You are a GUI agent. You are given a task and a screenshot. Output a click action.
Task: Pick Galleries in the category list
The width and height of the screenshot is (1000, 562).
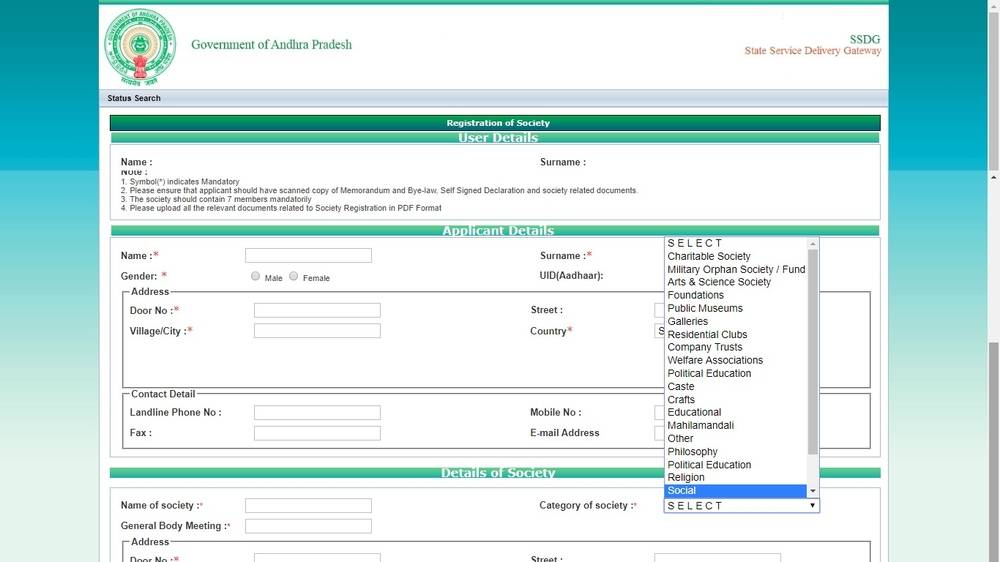(736, 322)
